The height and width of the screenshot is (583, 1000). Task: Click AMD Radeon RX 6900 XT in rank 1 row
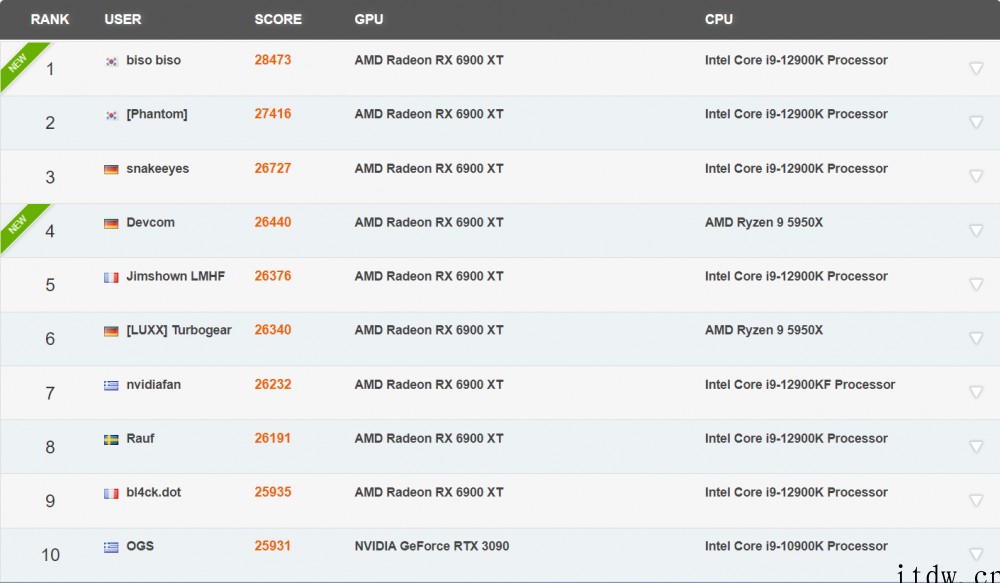click(x=429, y=60)
